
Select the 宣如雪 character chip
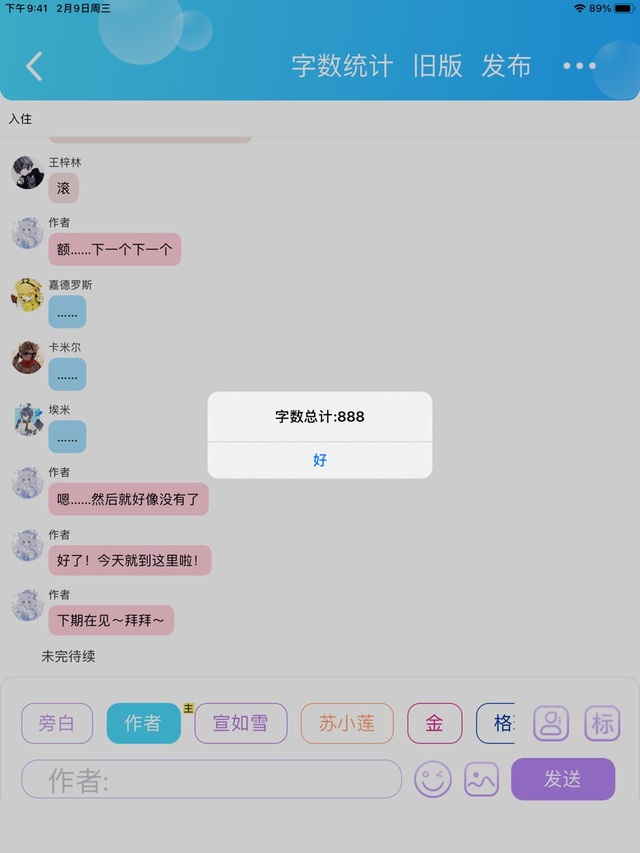tap(241, 724)
